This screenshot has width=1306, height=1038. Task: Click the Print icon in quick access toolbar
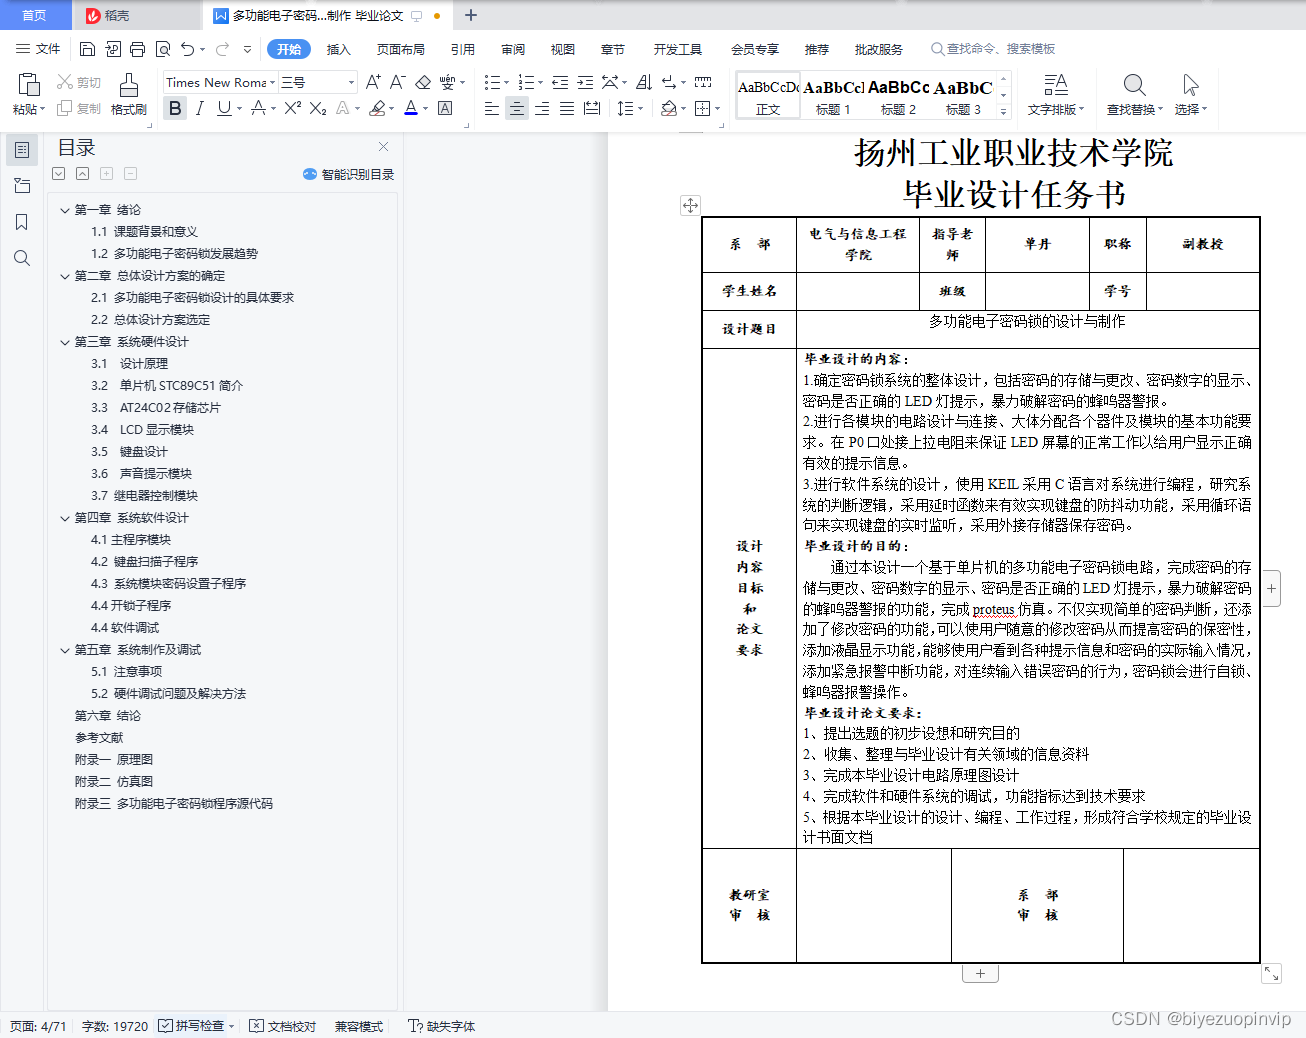[137, 49]
